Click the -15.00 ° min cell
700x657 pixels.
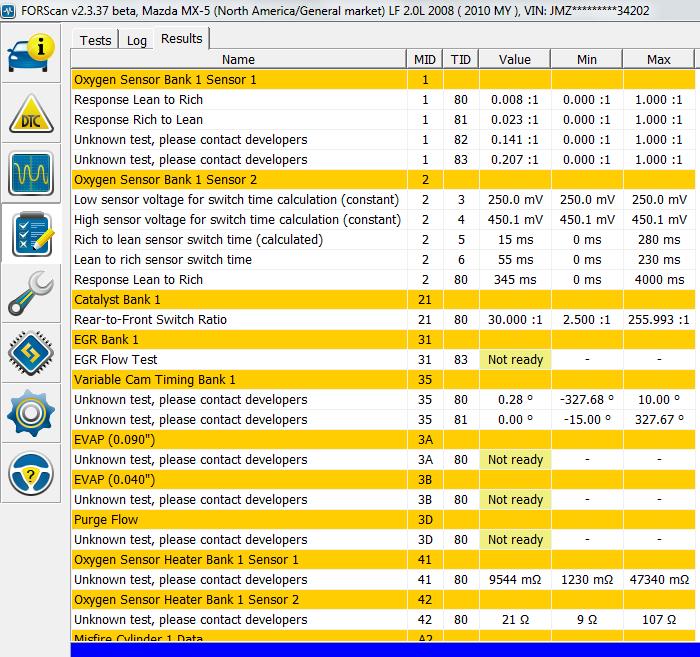coord(587,420)
